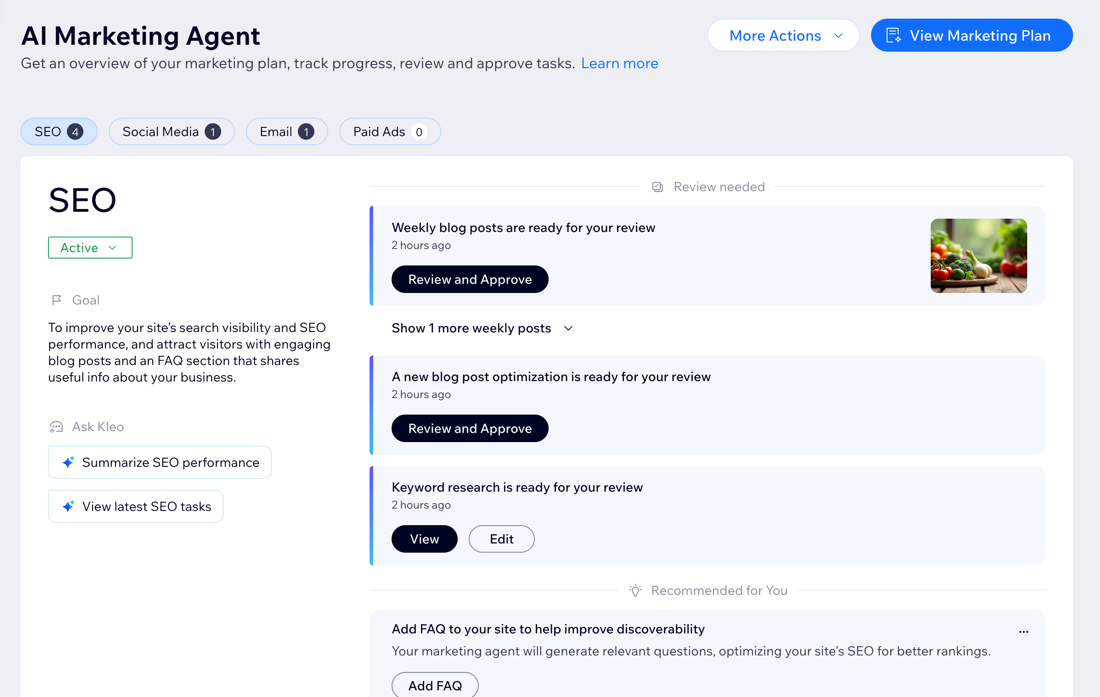1100x697 pixels.
Task: Switch to the Social Media tab
Action: tap(171, 132)
